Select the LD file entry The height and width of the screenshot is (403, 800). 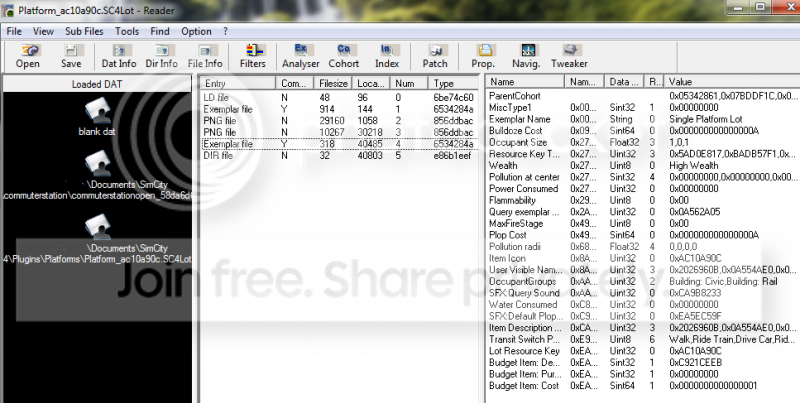tap(339, 97)
